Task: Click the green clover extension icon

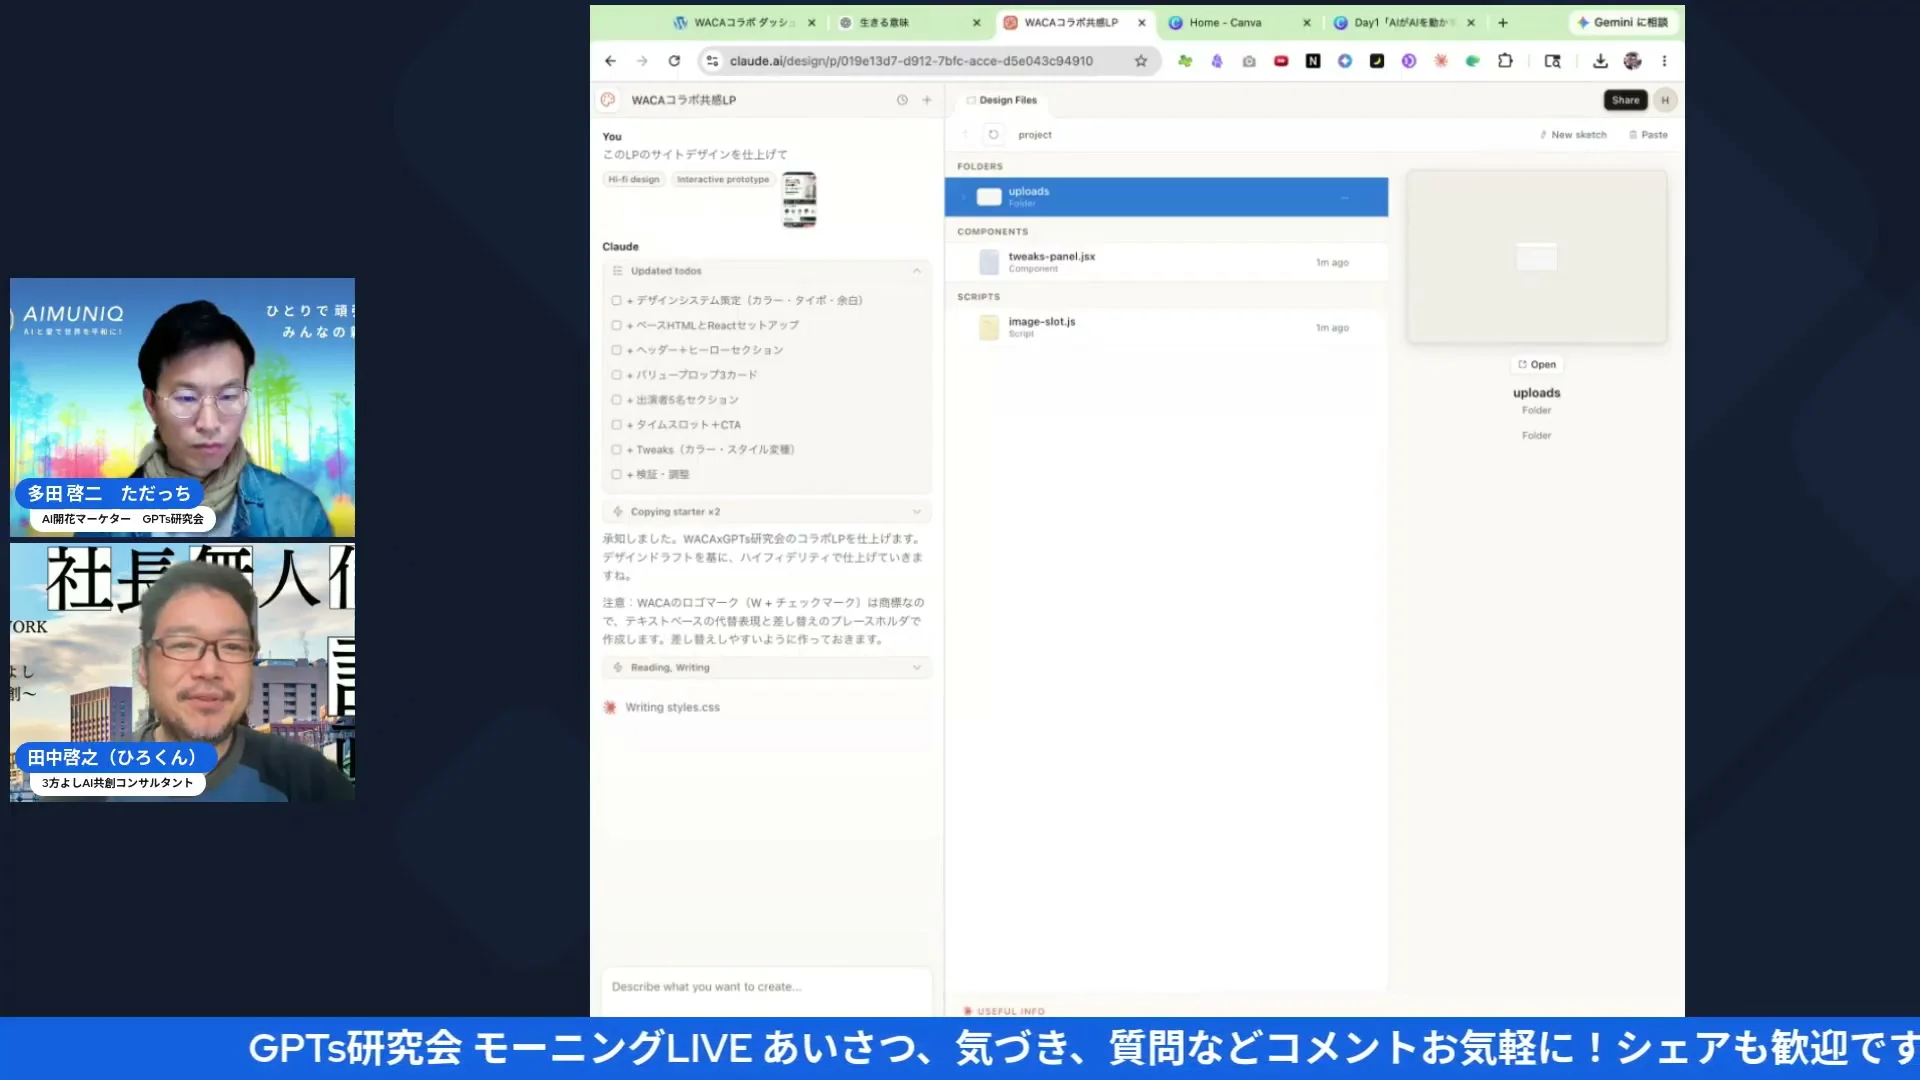Action: [x=1185, y=61]
